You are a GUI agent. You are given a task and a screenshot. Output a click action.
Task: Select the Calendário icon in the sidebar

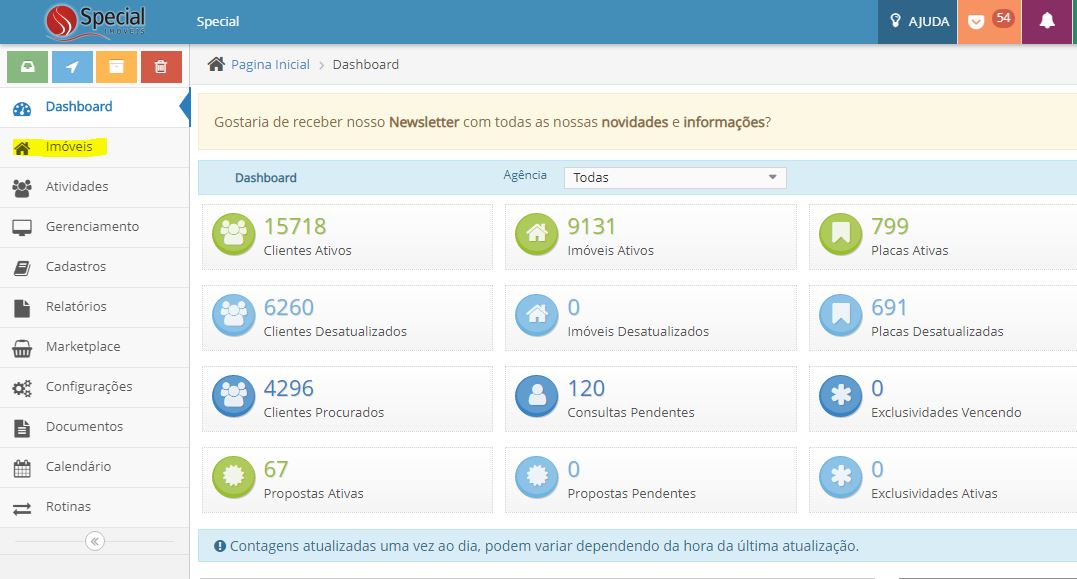[x=22, y=467]
